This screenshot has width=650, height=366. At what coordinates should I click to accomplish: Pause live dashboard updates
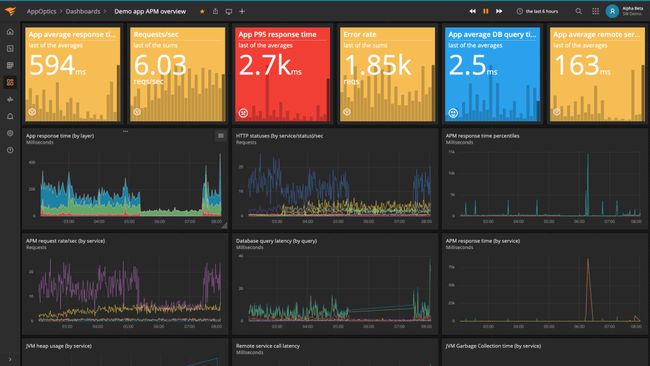coord(486,11)
